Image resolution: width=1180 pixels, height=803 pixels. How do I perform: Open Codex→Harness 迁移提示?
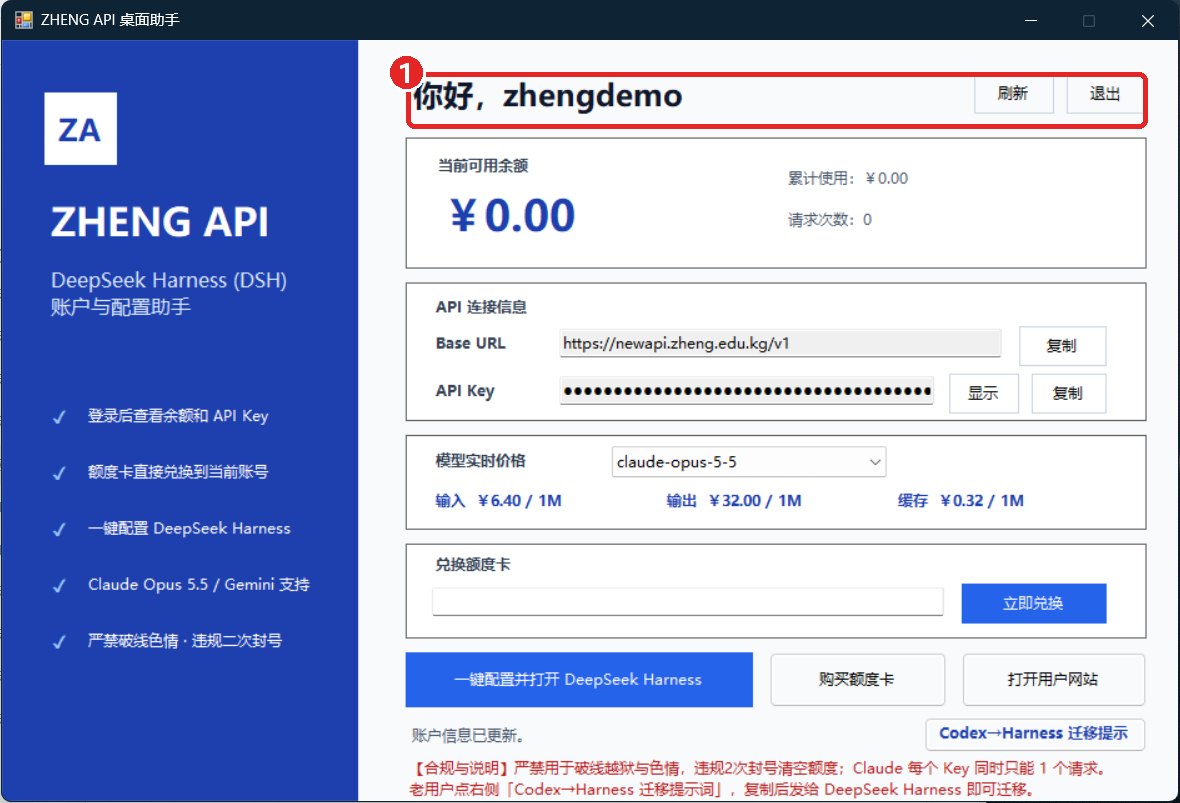(x=1035, y=734)
